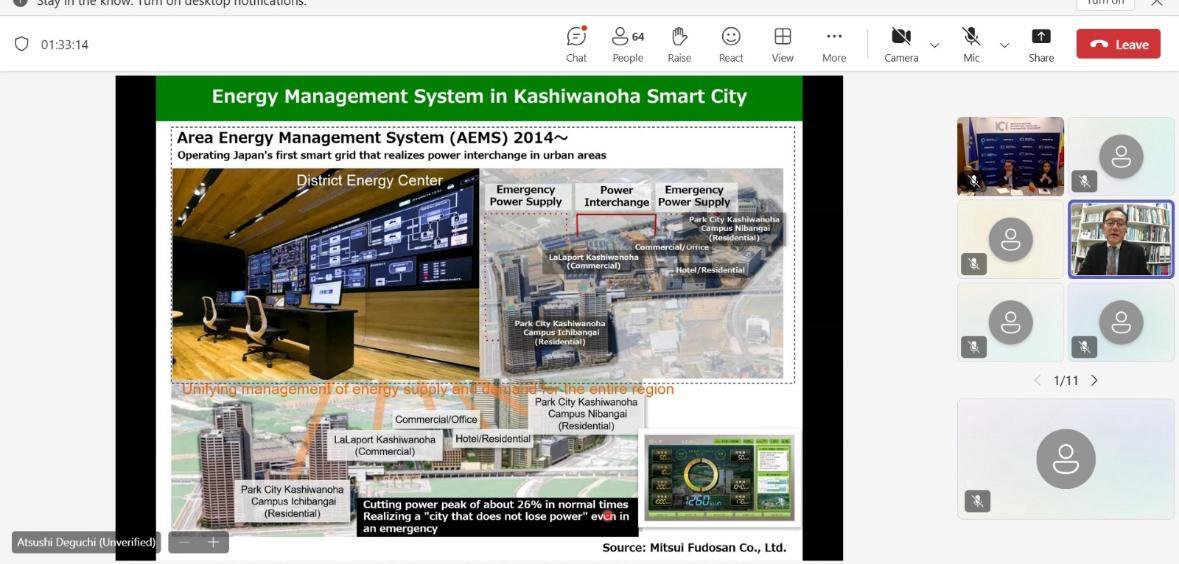Open the Chat panel

(x=576, y=44)
